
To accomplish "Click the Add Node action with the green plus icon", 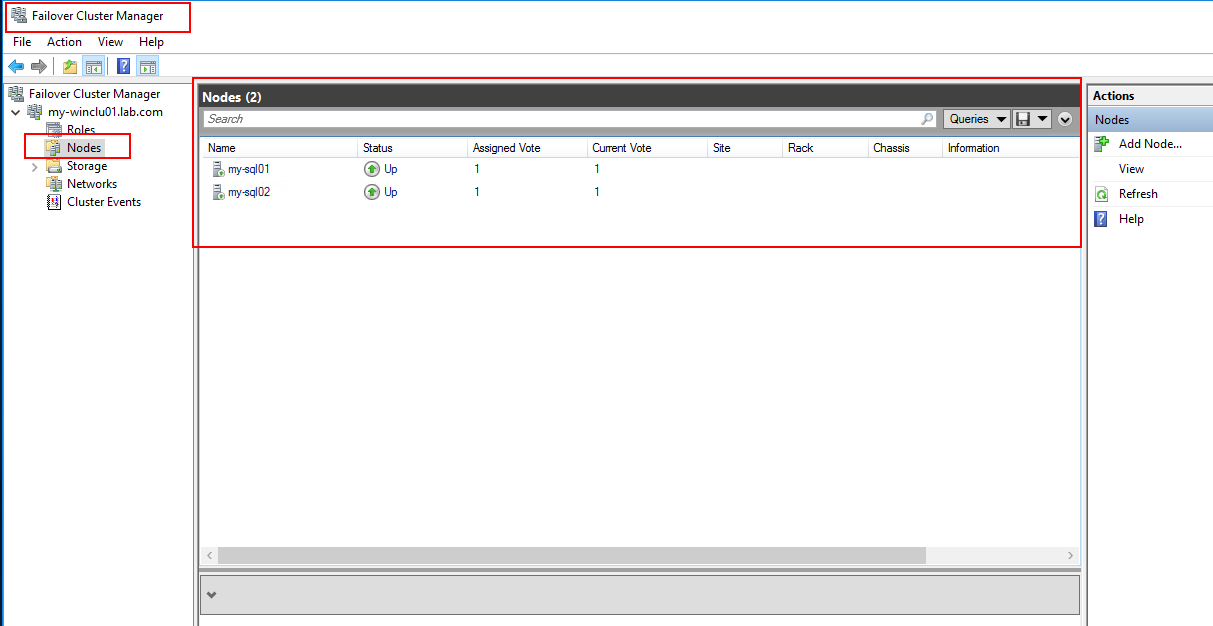I will tap(1150, 144).
